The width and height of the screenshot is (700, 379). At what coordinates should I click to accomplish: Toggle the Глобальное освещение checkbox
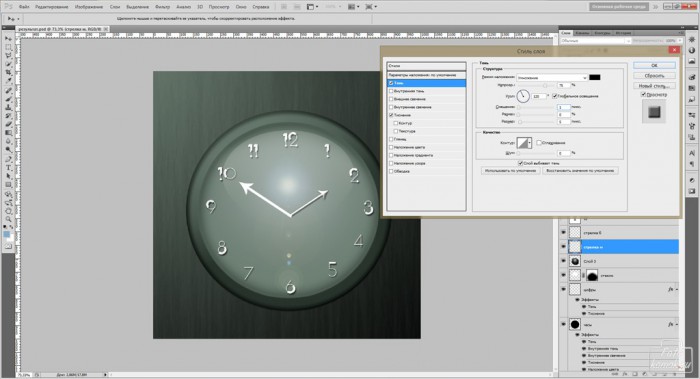point(554,96)
